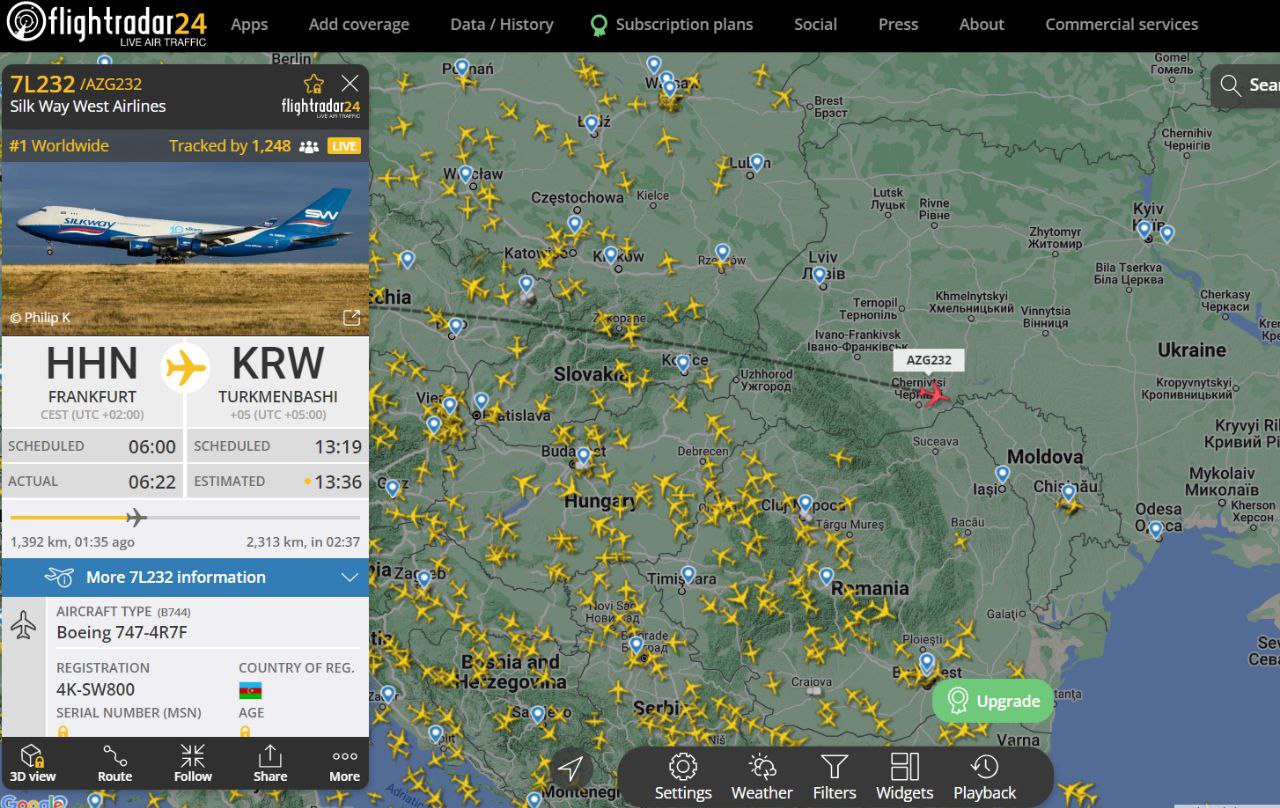
Task: Click the Follow aircraft icon
Action: coord(193,764)
